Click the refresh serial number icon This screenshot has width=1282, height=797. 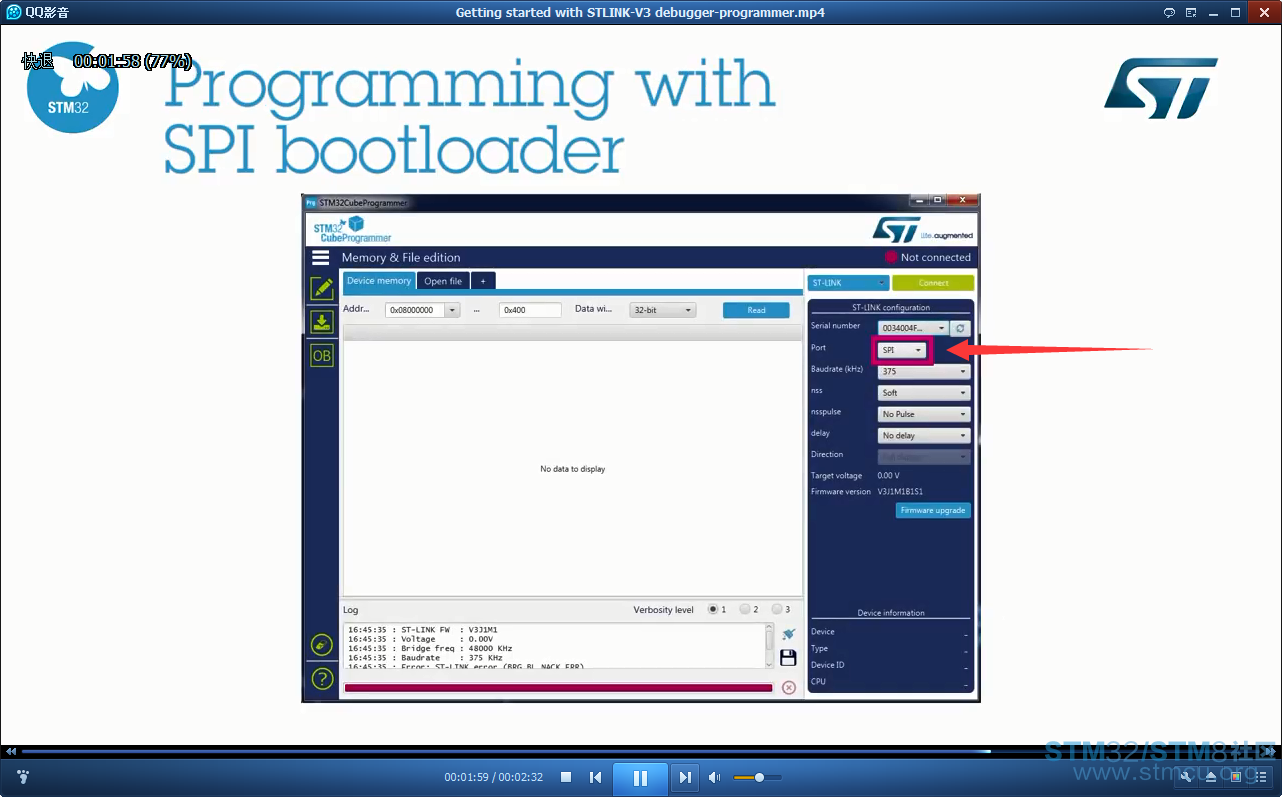click(960, 328)
